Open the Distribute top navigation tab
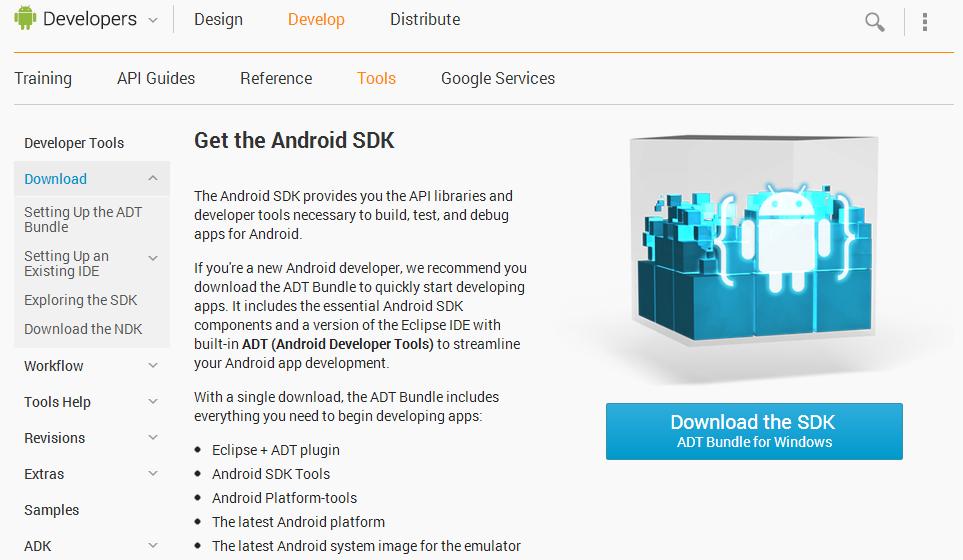 pyautogui.click(x=425, y=20)
